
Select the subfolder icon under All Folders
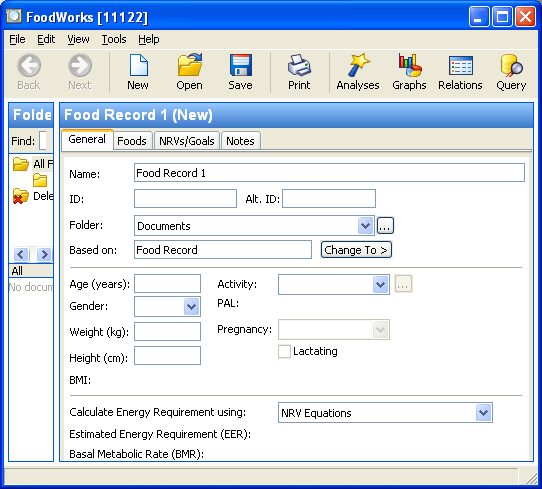click(x=40, y=180)
